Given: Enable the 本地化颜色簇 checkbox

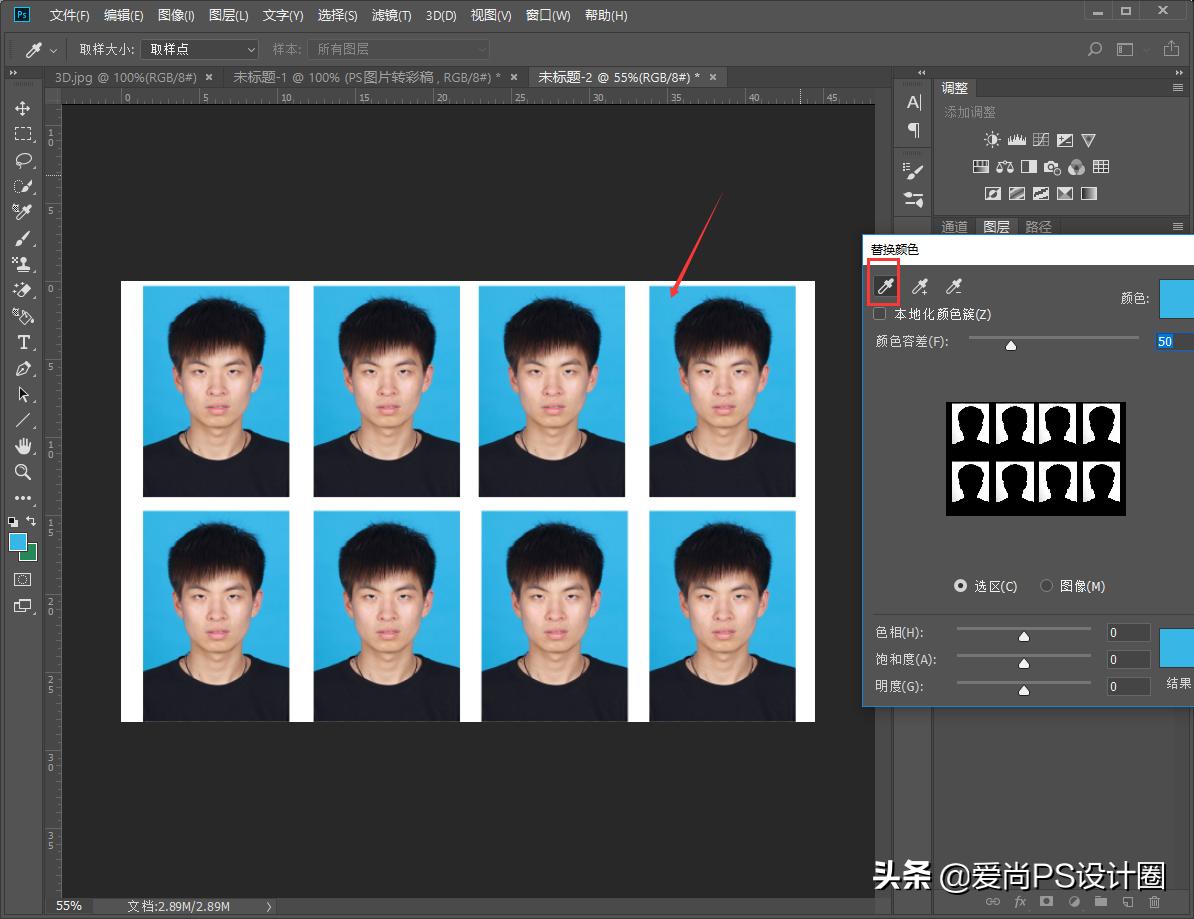Looking at the screenshot, I should [x=880, y=314].
